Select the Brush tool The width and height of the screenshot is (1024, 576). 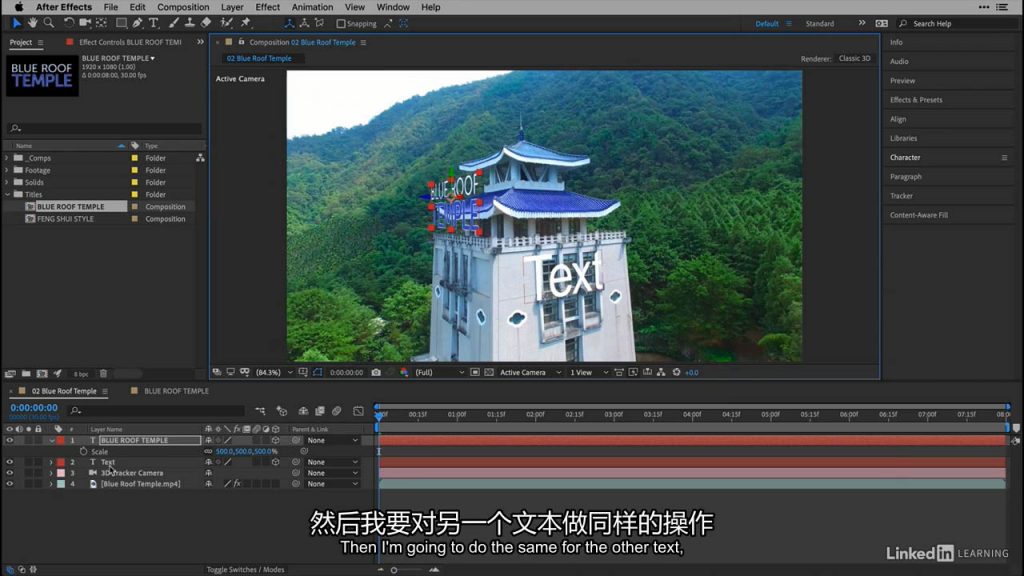click(174, 23)
